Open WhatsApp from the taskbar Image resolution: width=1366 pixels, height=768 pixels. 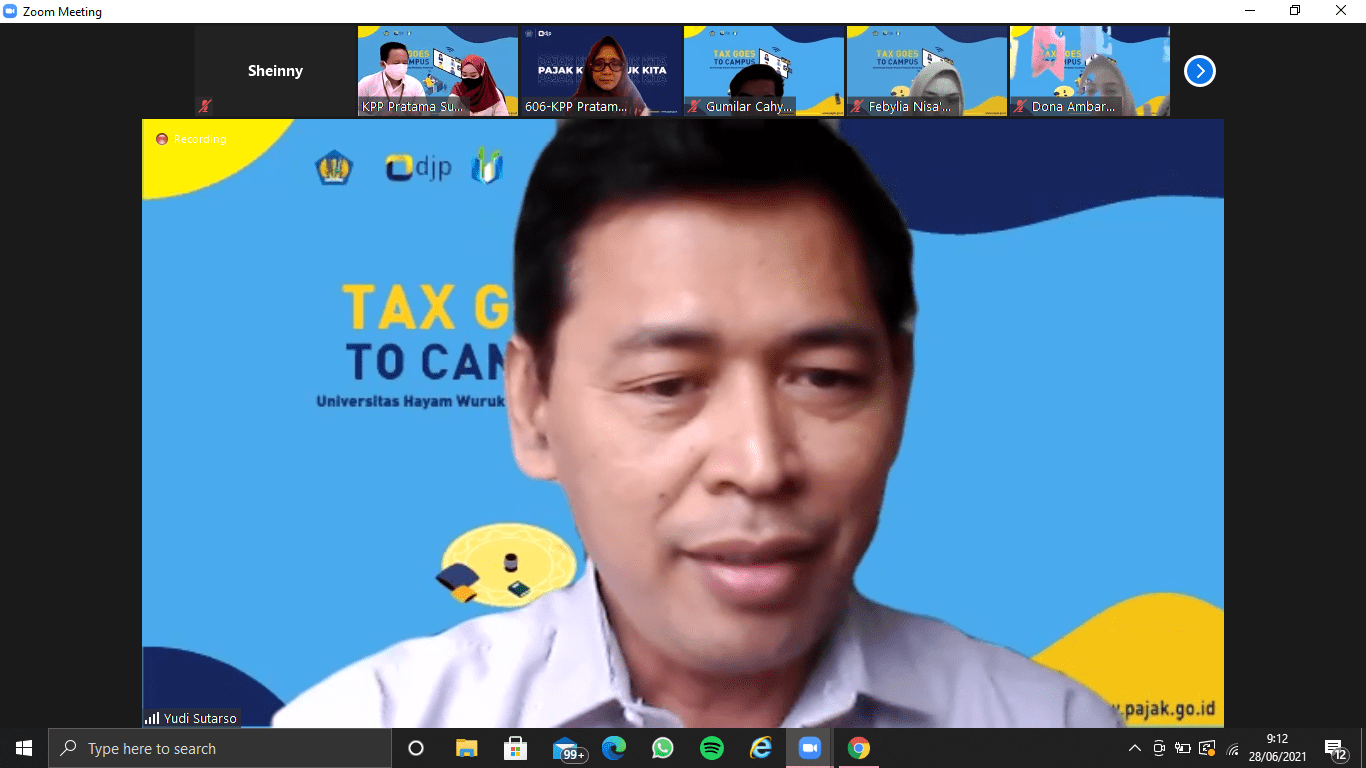click(x=662, y=748)
